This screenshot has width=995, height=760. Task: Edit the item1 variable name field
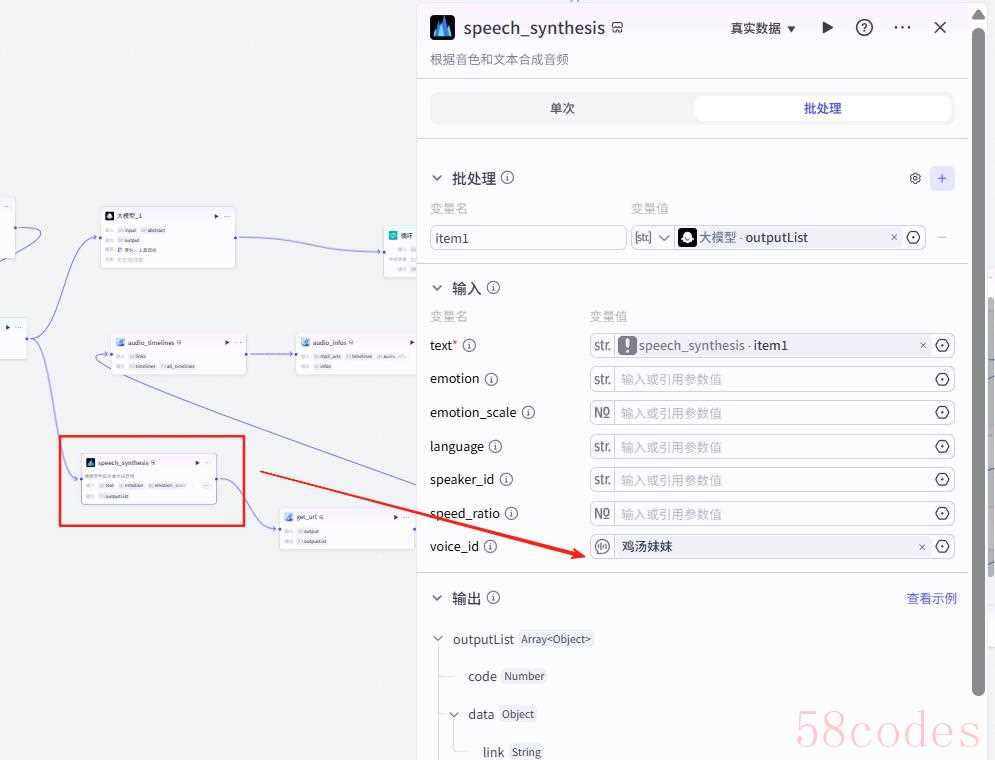pos(527,238)
